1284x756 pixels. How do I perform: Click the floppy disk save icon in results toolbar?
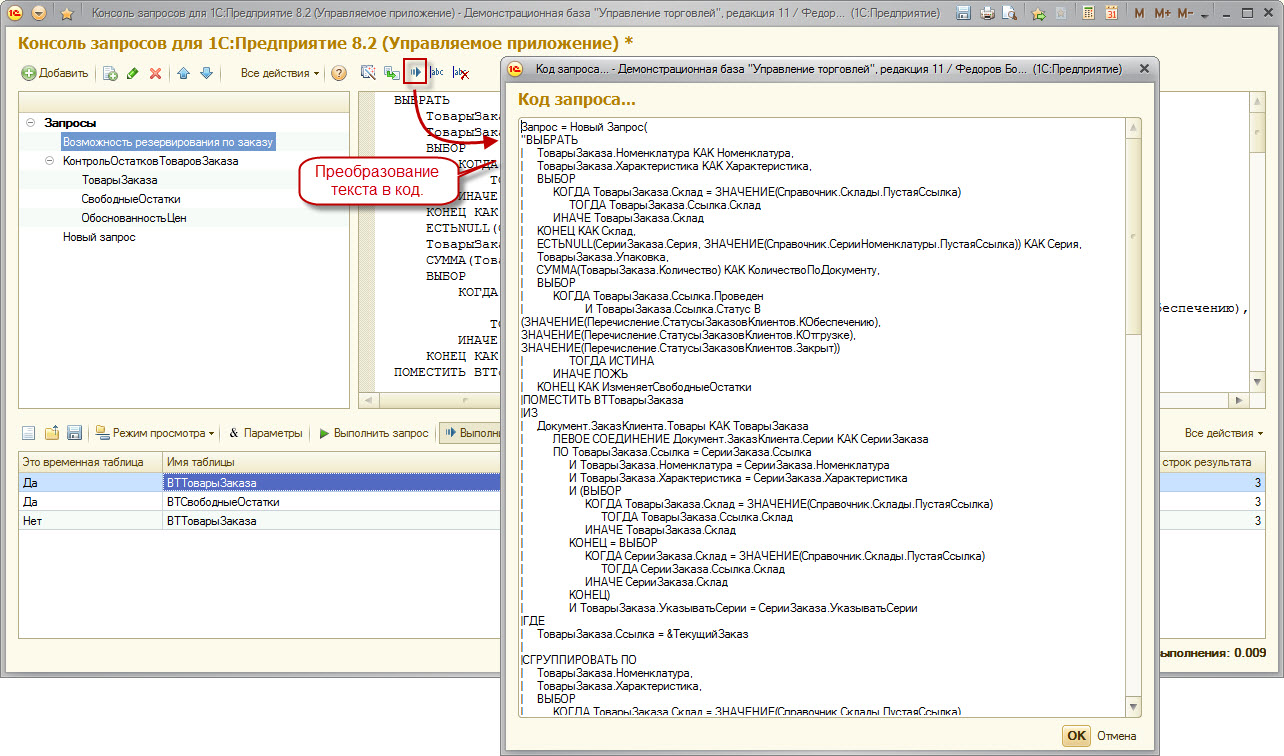(x=74, y=433)
